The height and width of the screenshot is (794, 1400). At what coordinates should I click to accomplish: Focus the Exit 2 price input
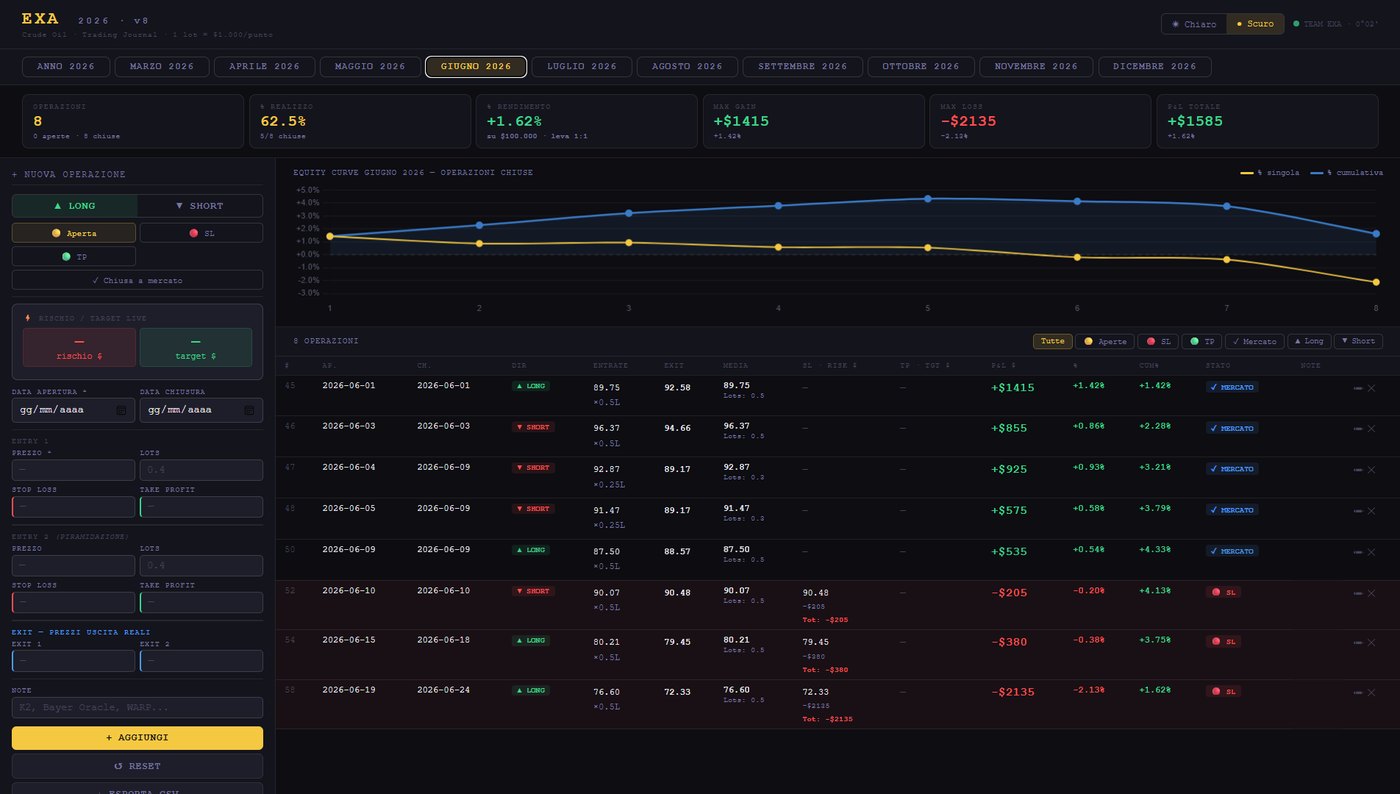tap(201, 661)
